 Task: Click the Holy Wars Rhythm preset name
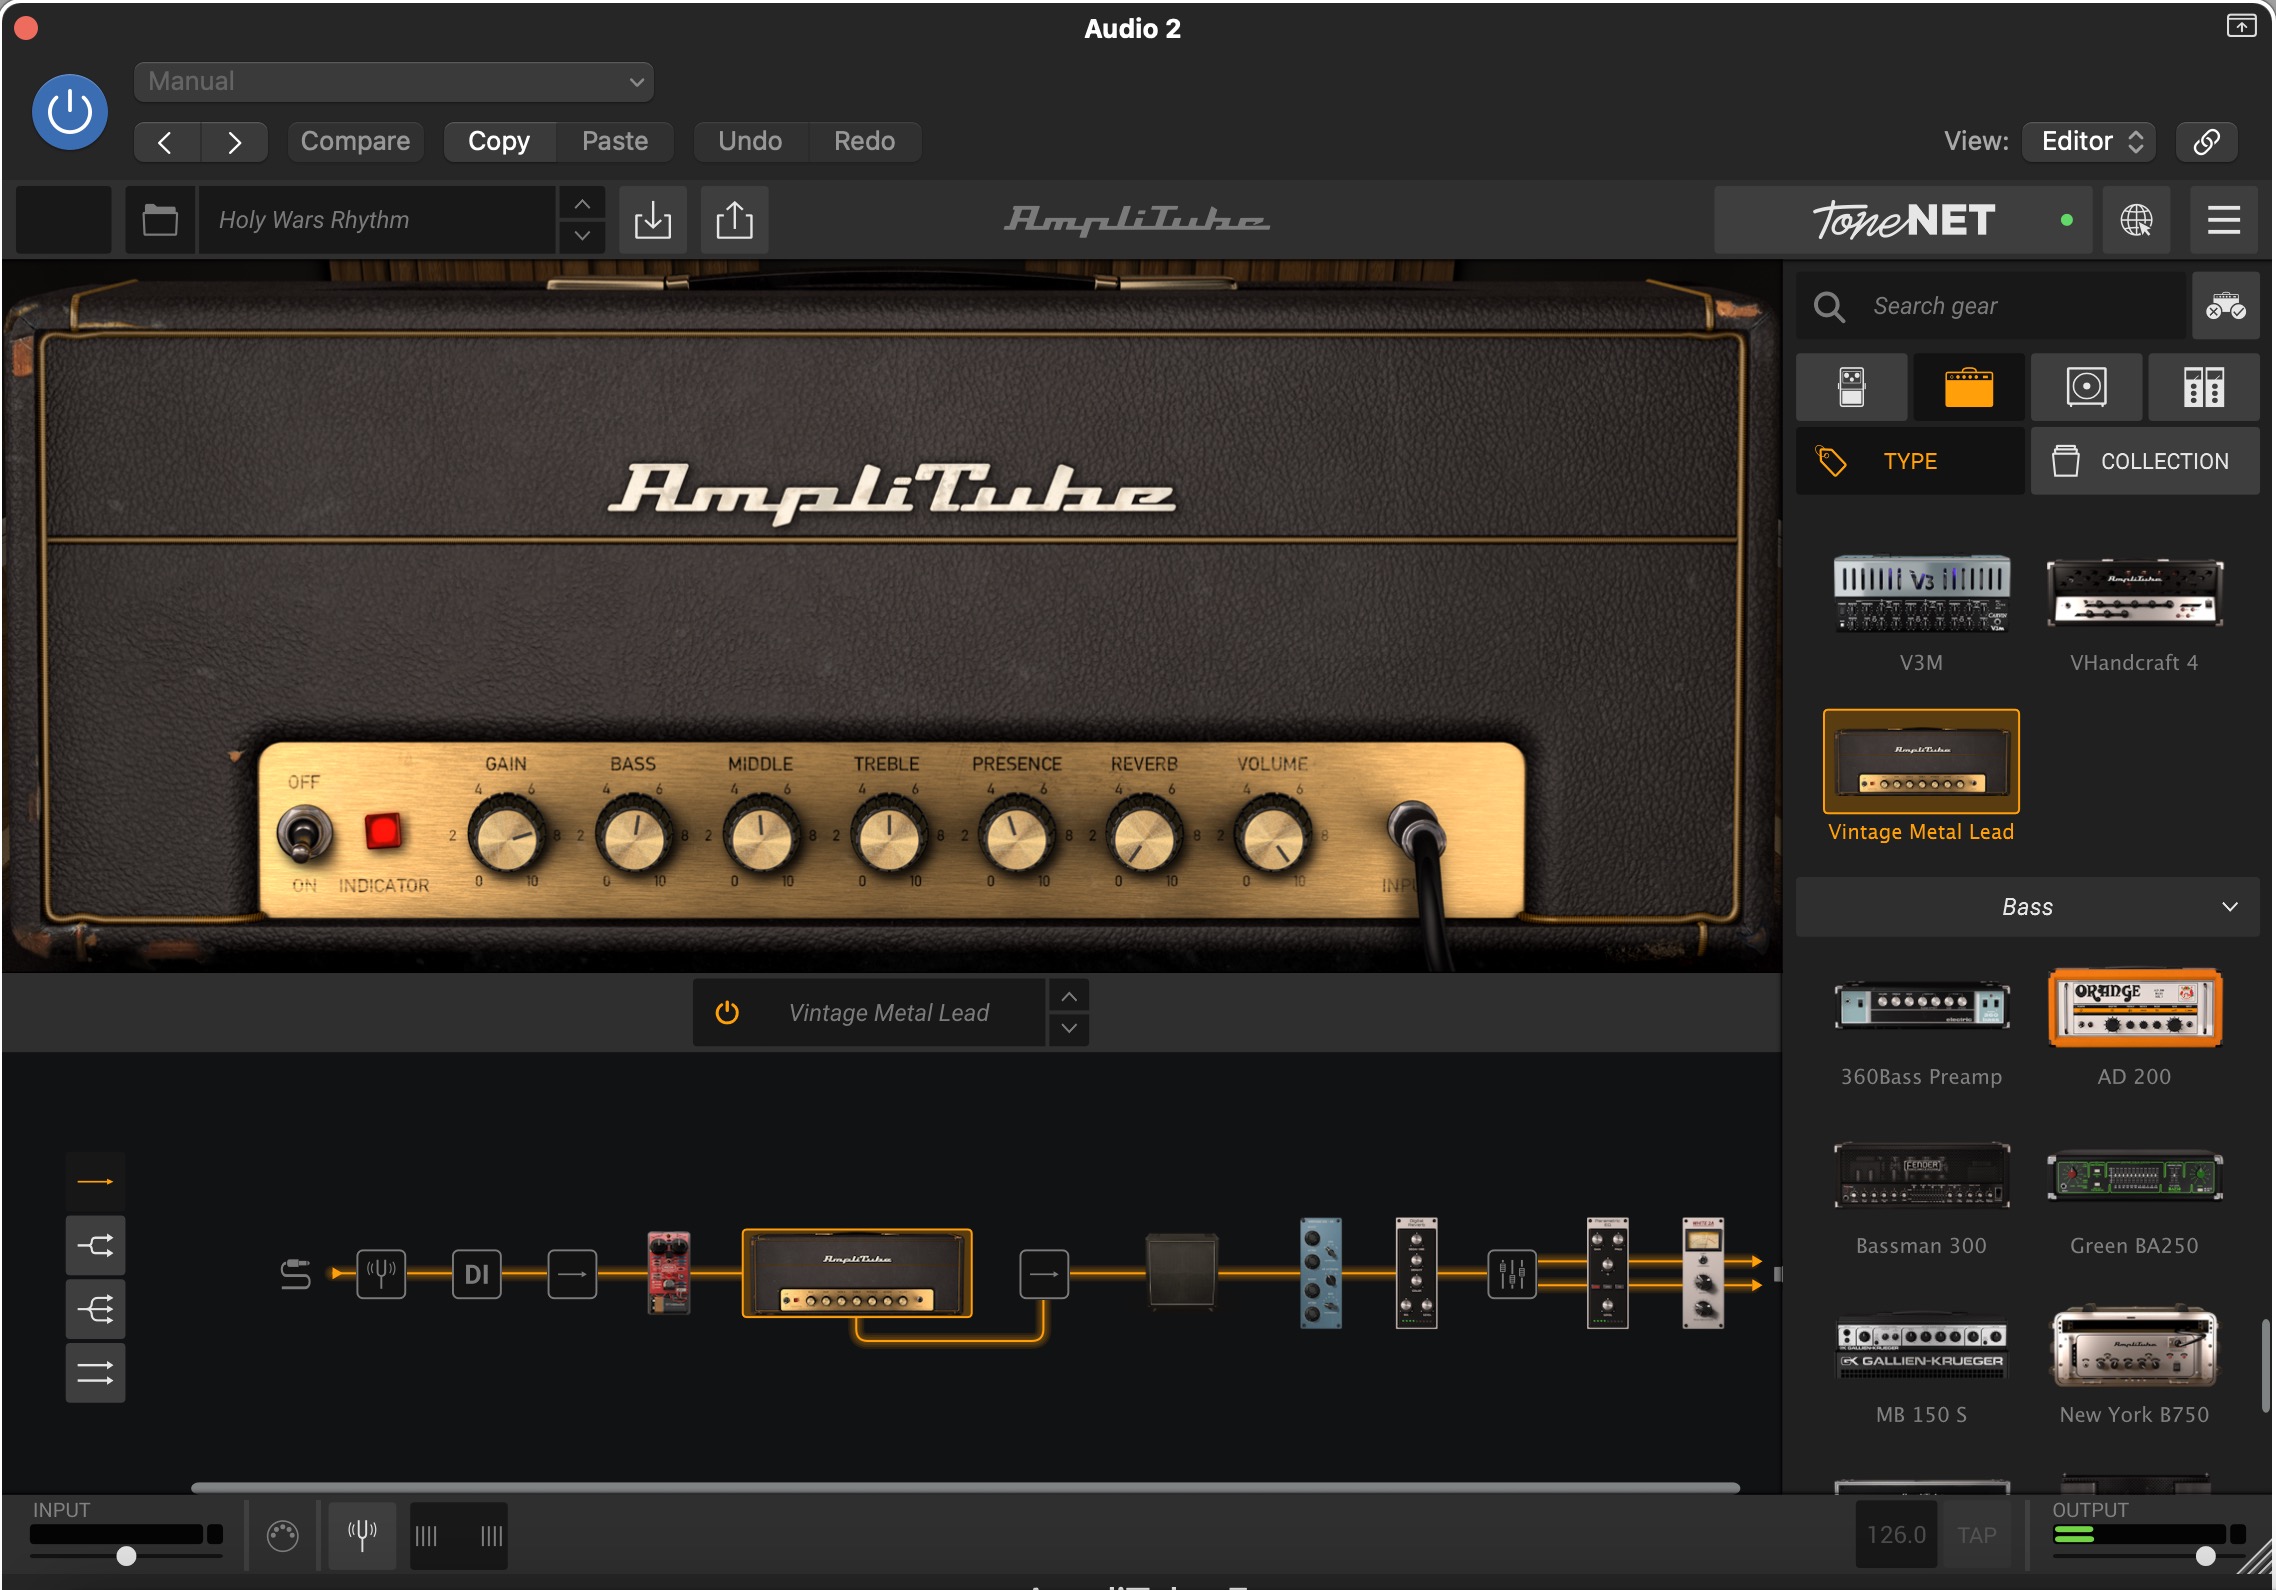tap(376, 220)
